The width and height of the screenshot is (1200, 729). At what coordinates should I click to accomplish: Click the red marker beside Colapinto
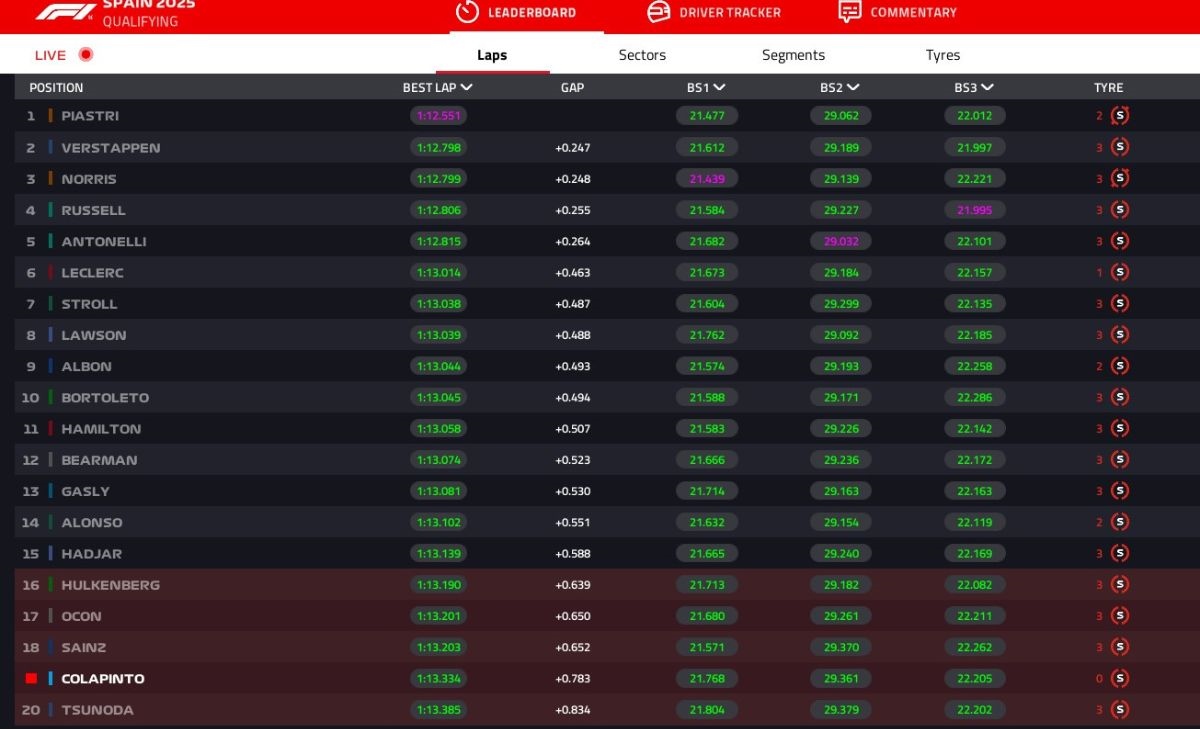click(31, 679)
